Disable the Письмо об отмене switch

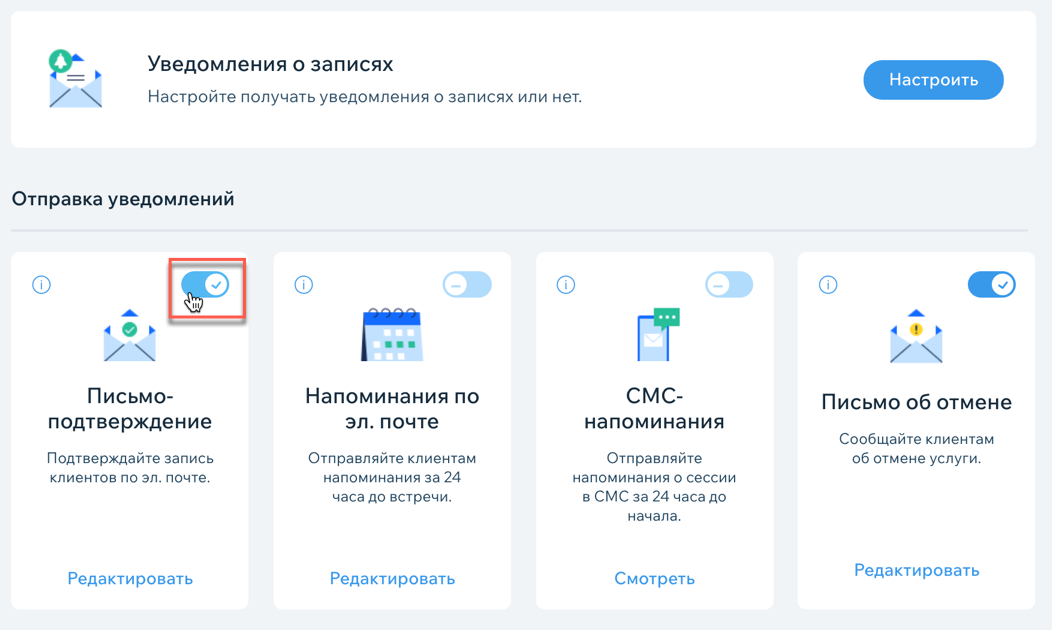coord(992,284)
